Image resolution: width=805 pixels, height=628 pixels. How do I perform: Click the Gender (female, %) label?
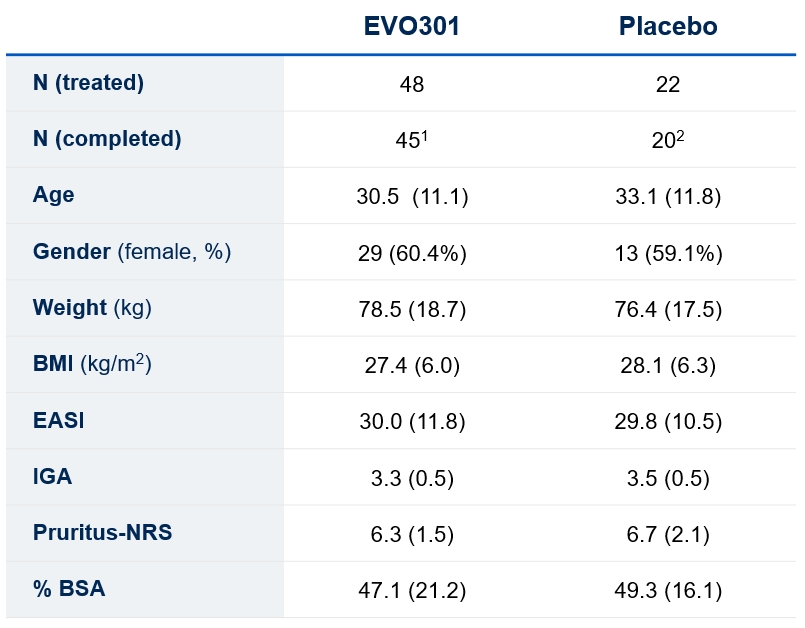click(x=132, y=252)
